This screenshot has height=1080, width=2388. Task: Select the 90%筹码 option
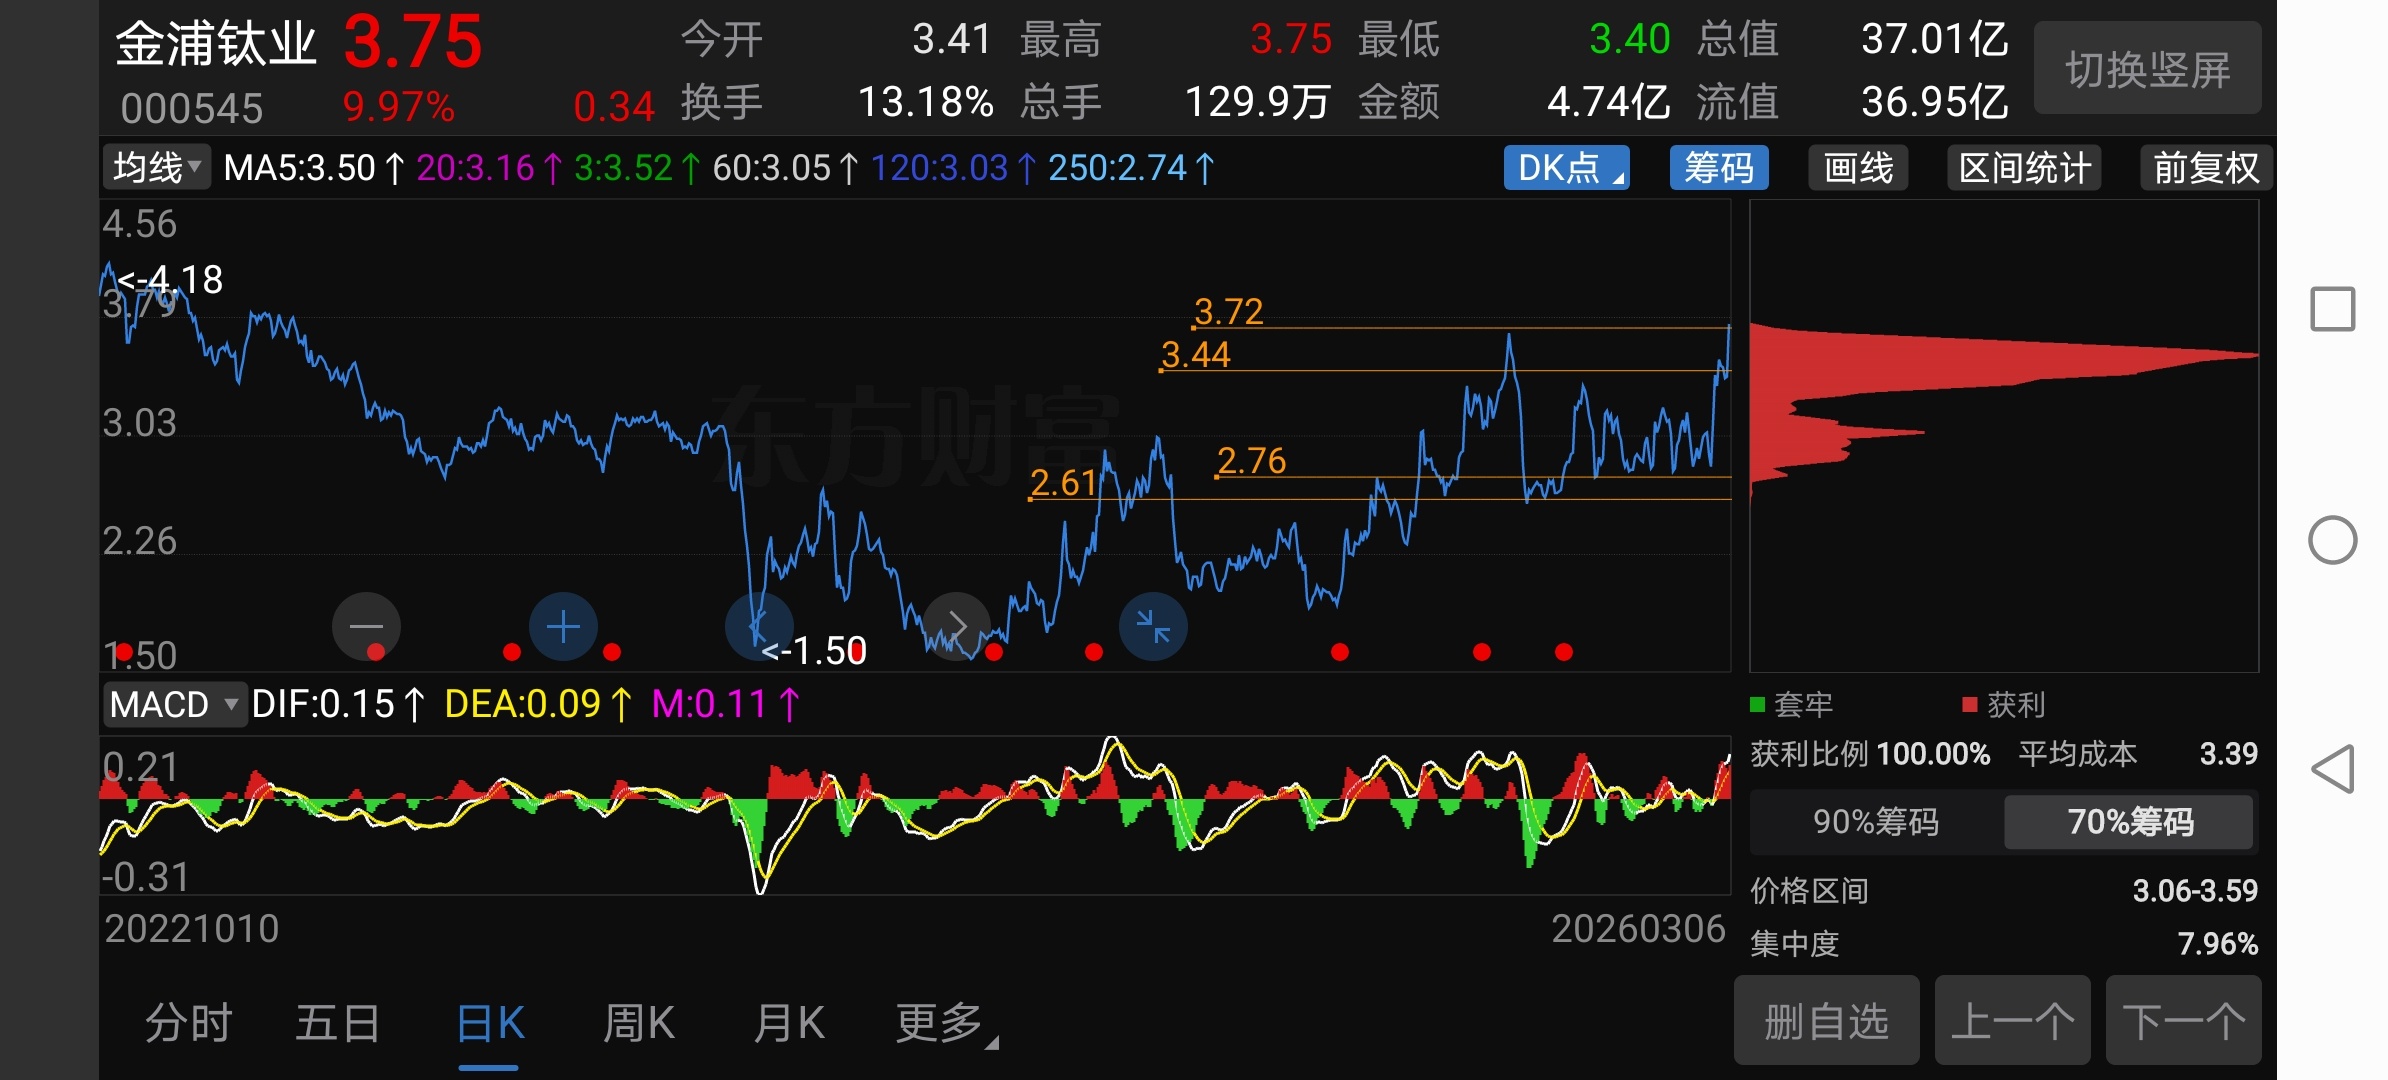(x=1875, y=822)
